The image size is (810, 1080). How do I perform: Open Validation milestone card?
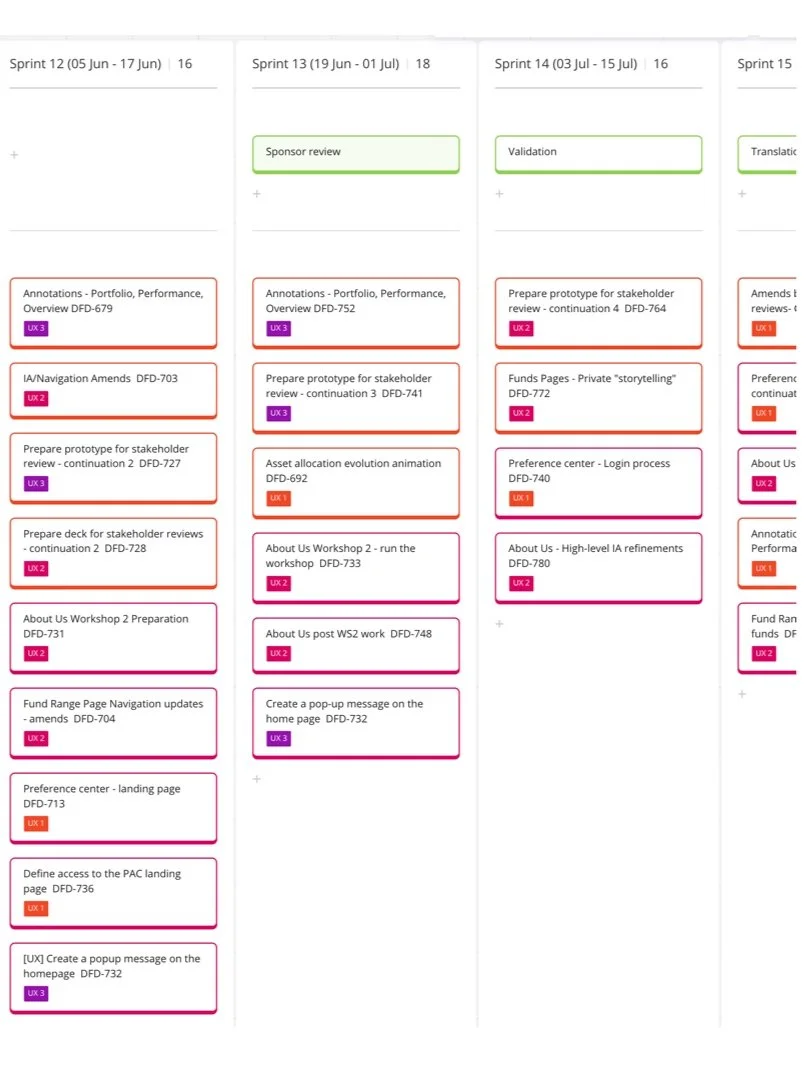[x=598, y=154]
